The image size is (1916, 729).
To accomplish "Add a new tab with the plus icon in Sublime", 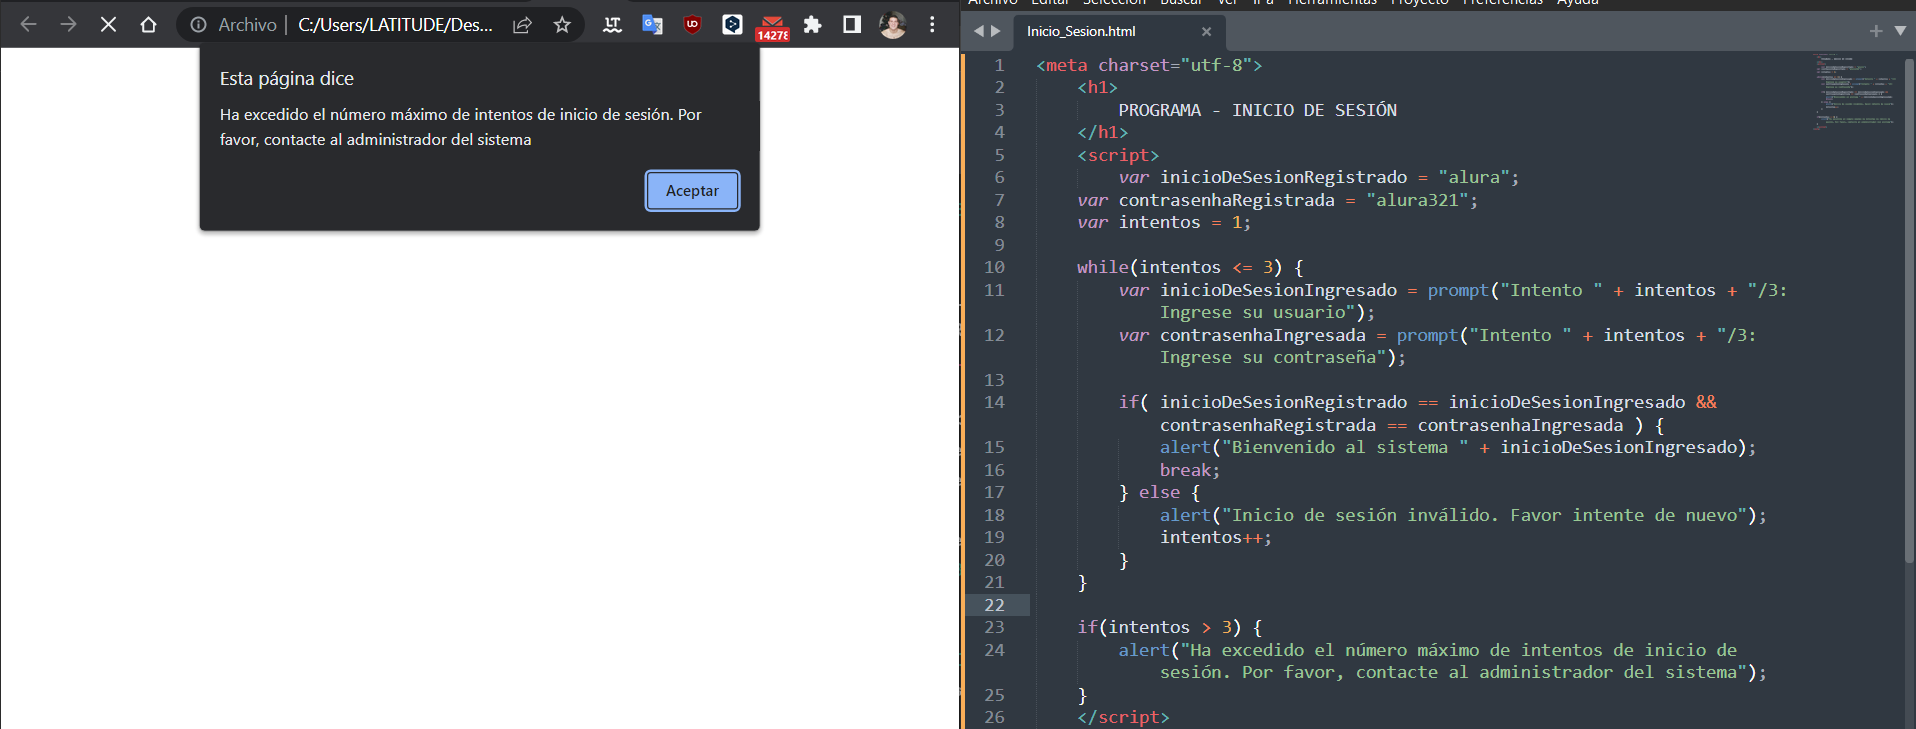I will coord(1876,31).
